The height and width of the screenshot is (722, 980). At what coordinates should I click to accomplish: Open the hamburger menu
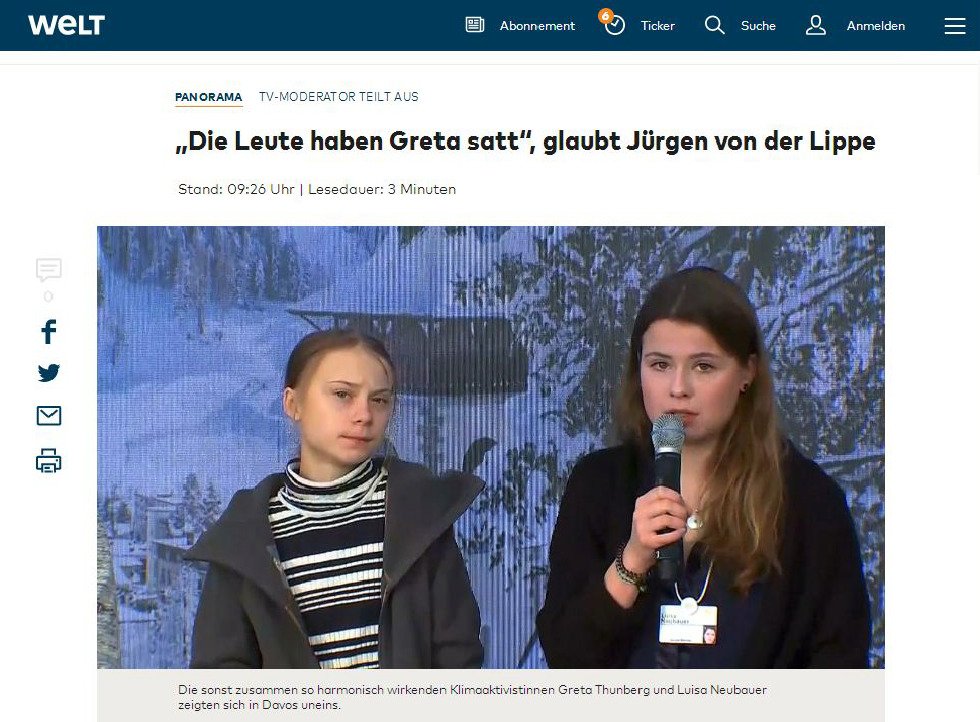point(955,26)
